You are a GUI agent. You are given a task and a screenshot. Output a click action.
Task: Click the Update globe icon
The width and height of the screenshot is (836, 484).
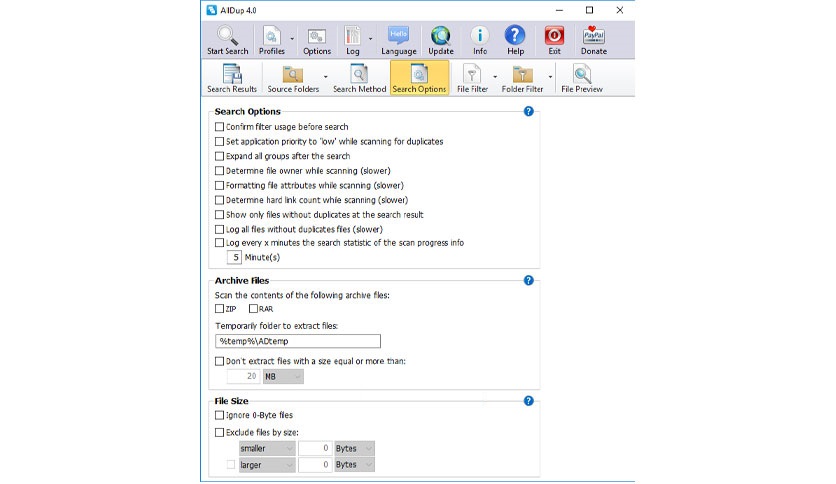click(440, 36)
